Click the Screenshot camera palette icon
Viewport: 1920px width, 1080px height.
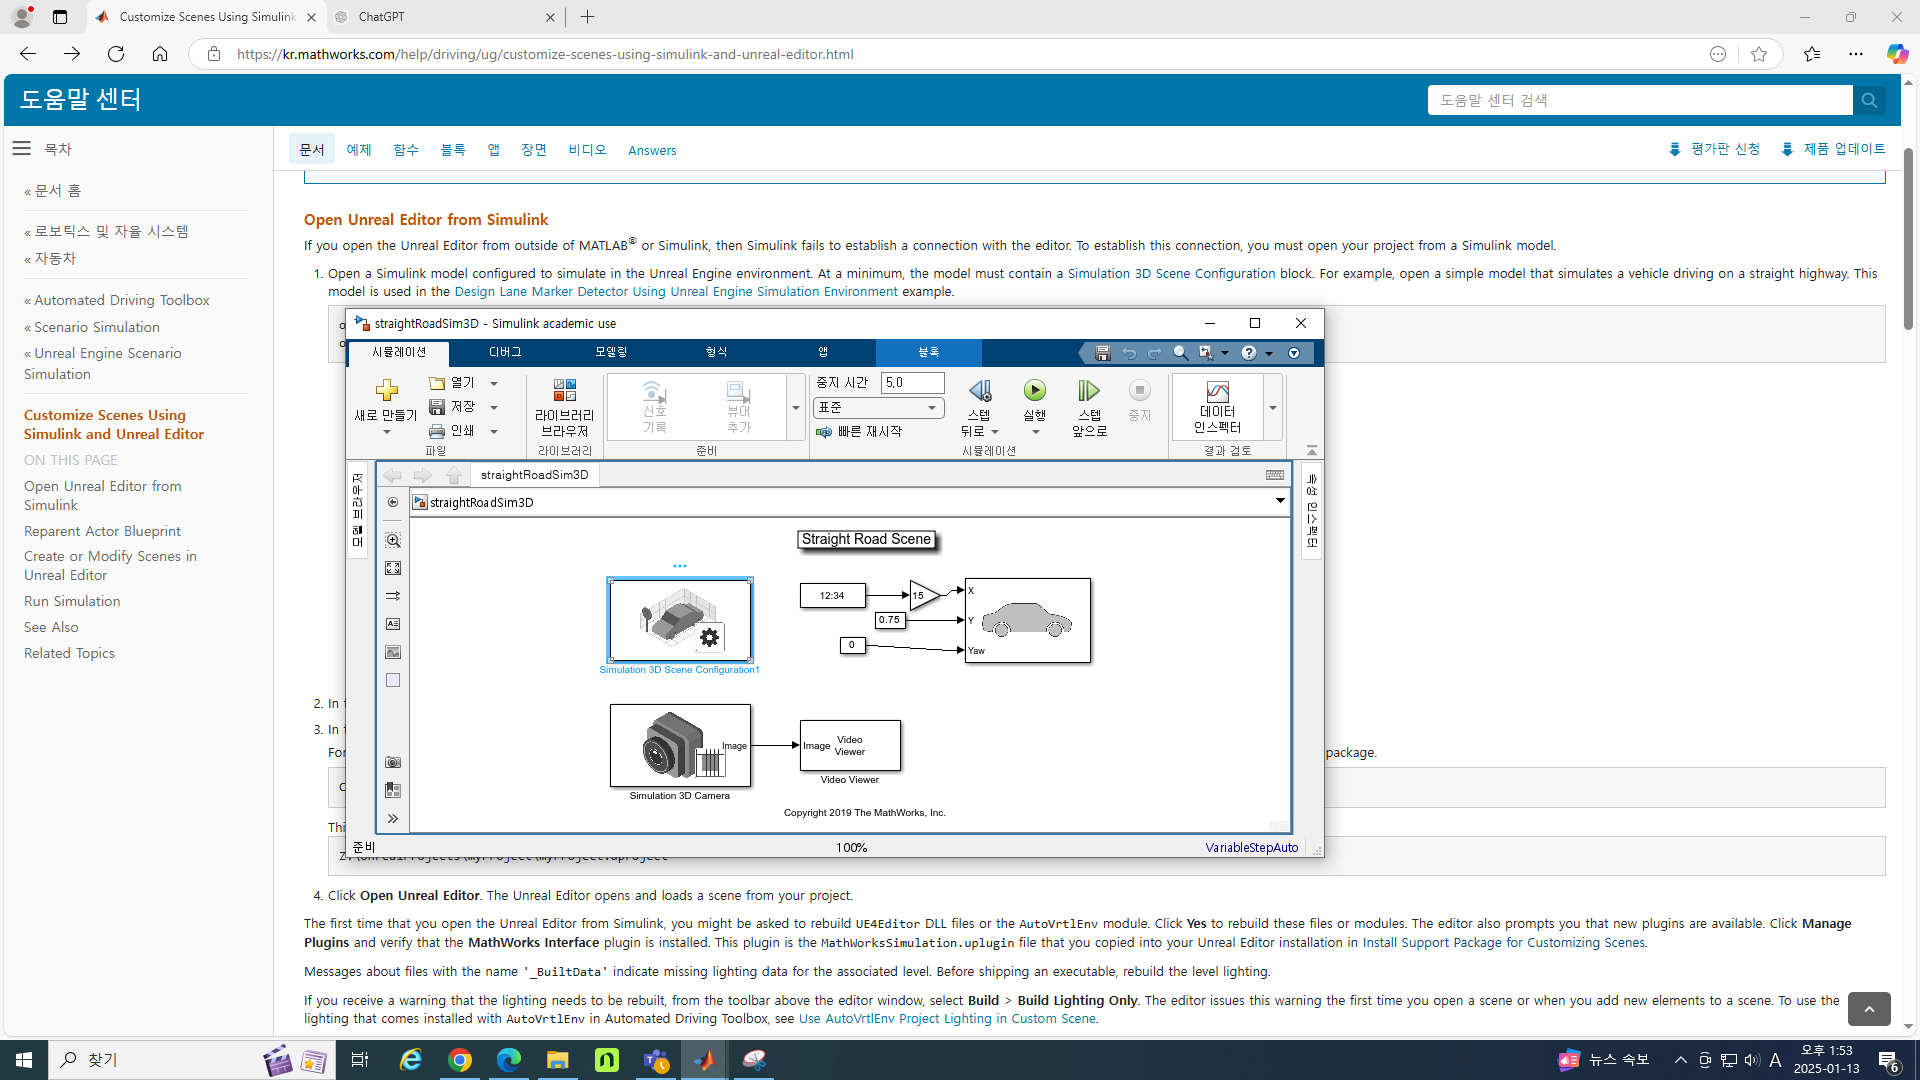393,762
